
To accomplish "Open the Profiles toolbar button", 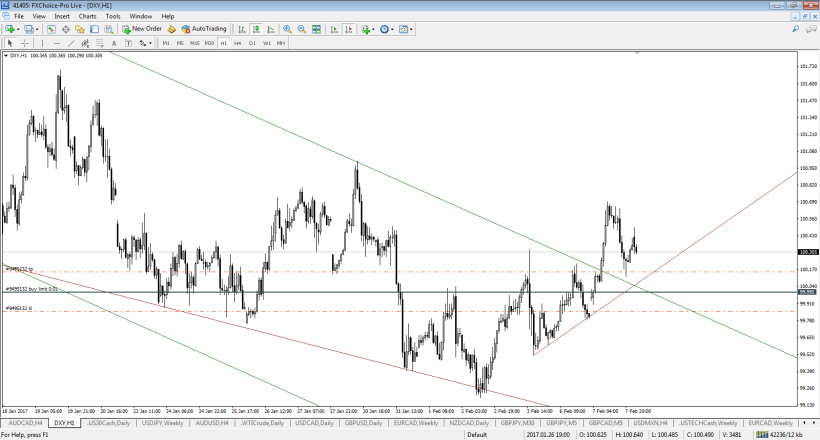I will (x=29, y=29).
